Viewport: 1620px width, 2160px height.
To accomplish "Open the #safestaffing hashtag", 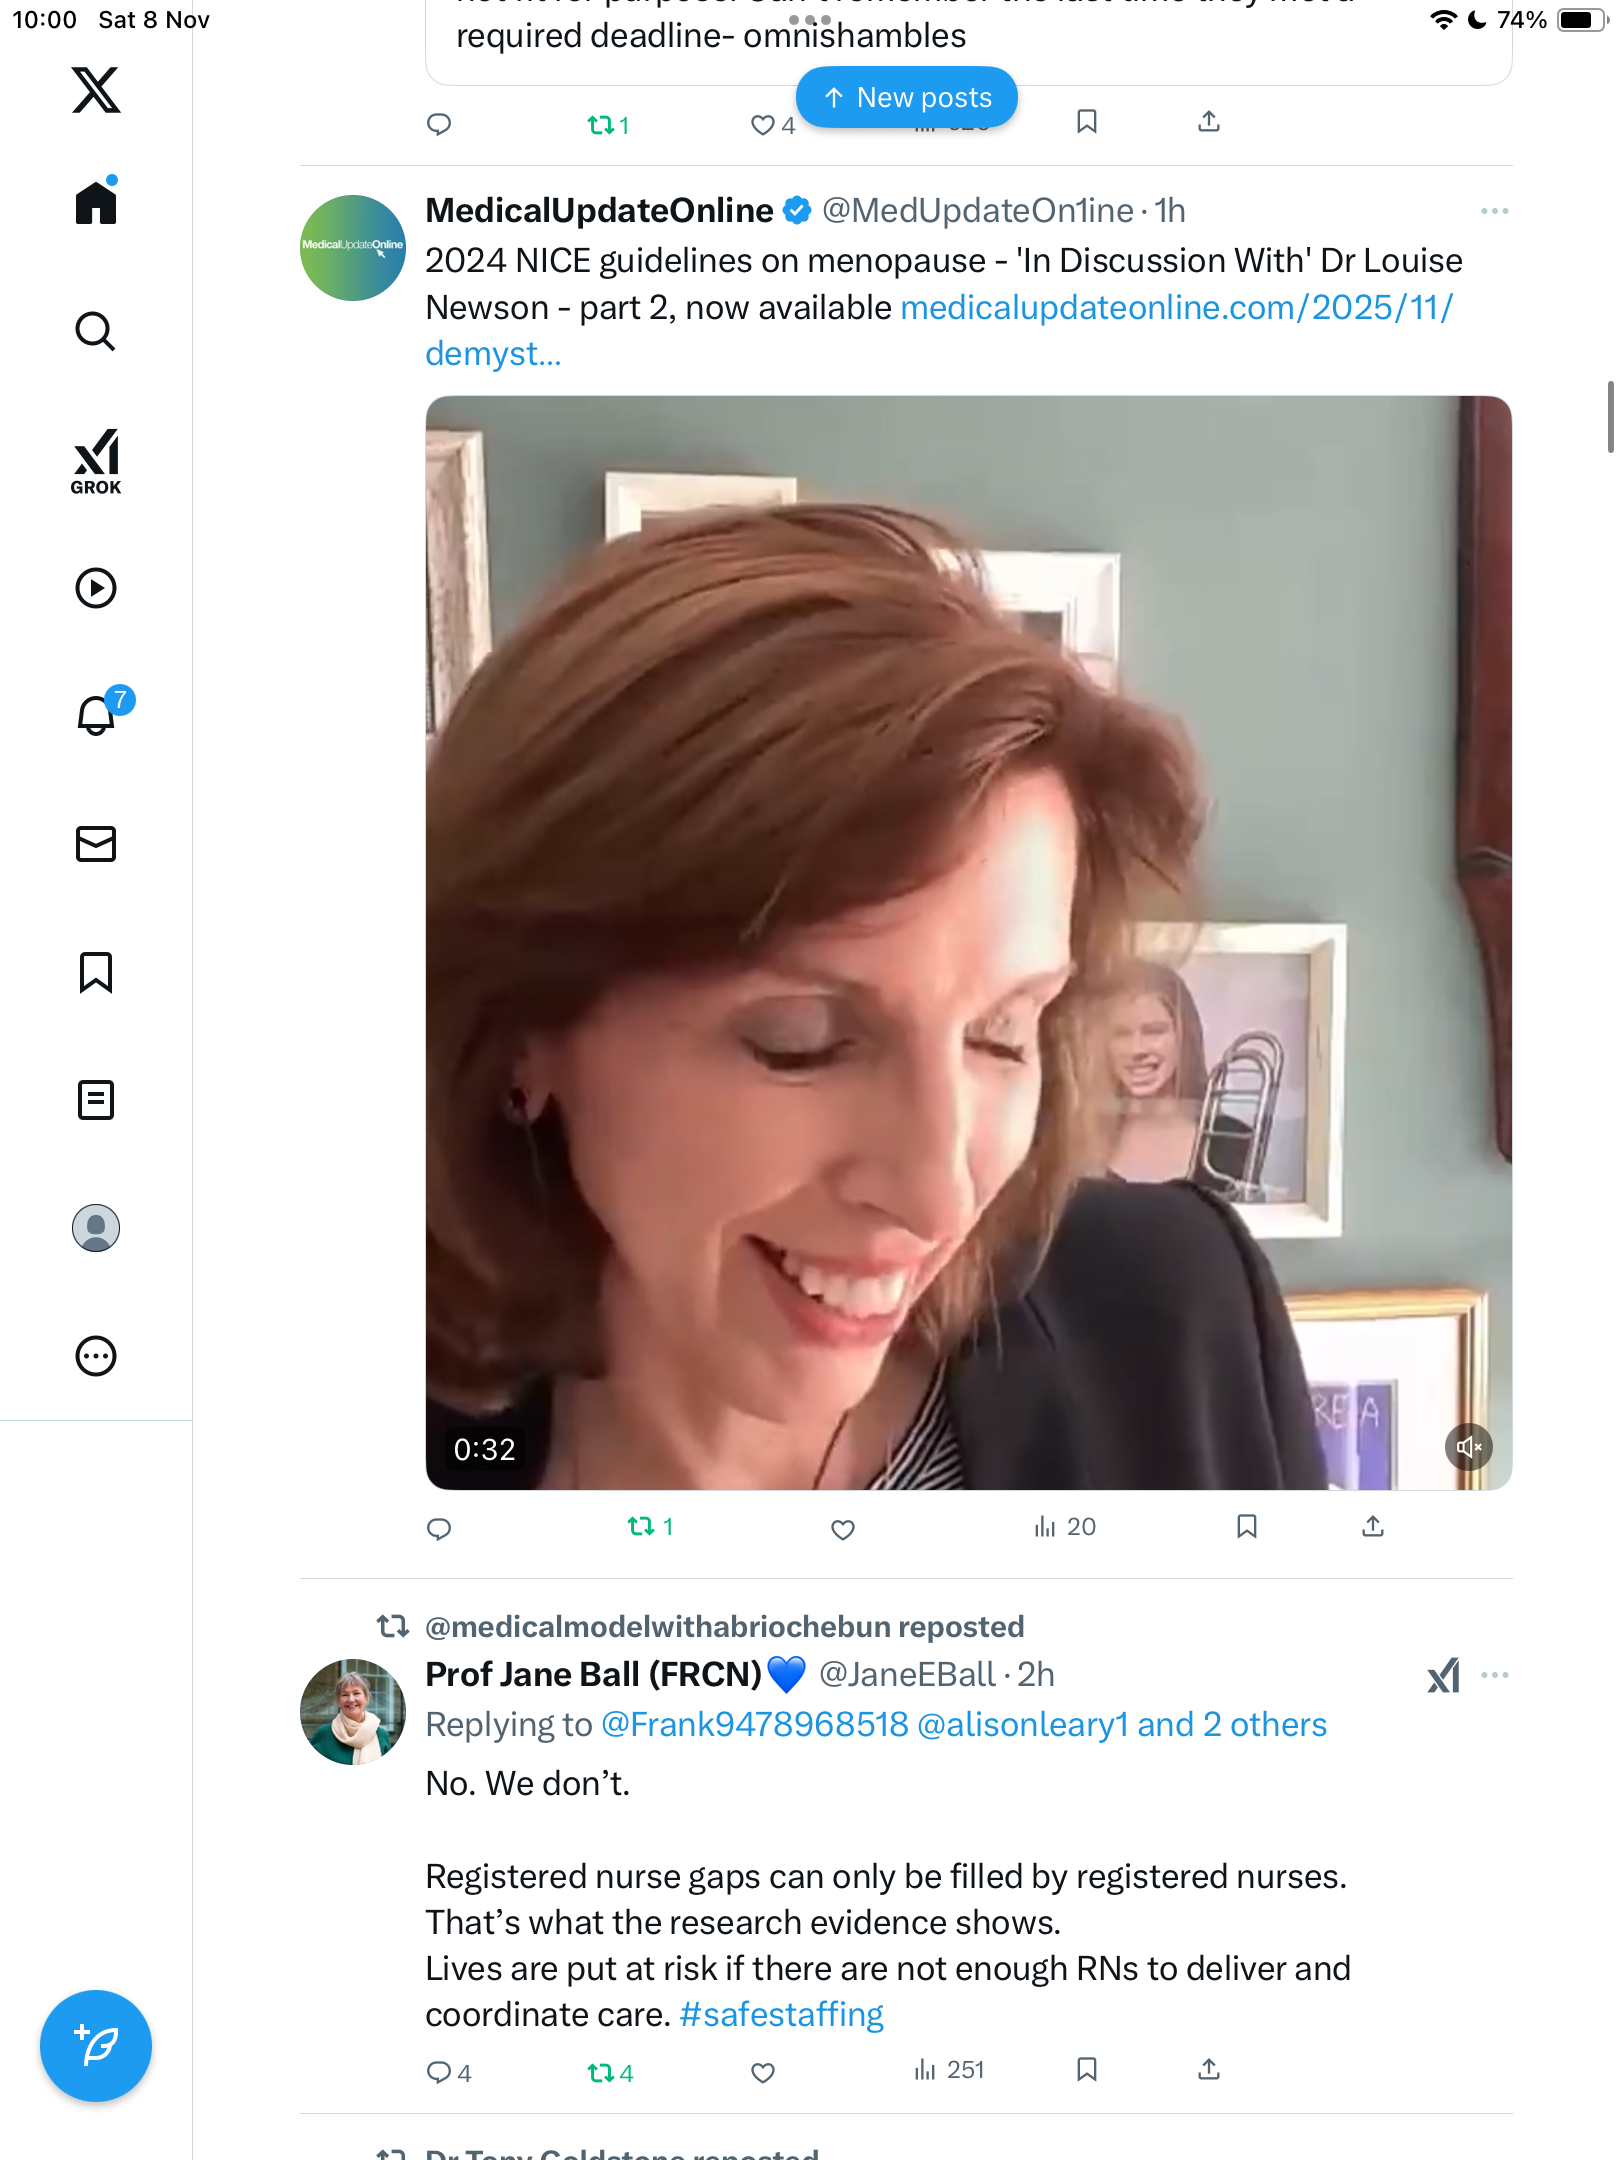I will click(x=781, y=2014).
